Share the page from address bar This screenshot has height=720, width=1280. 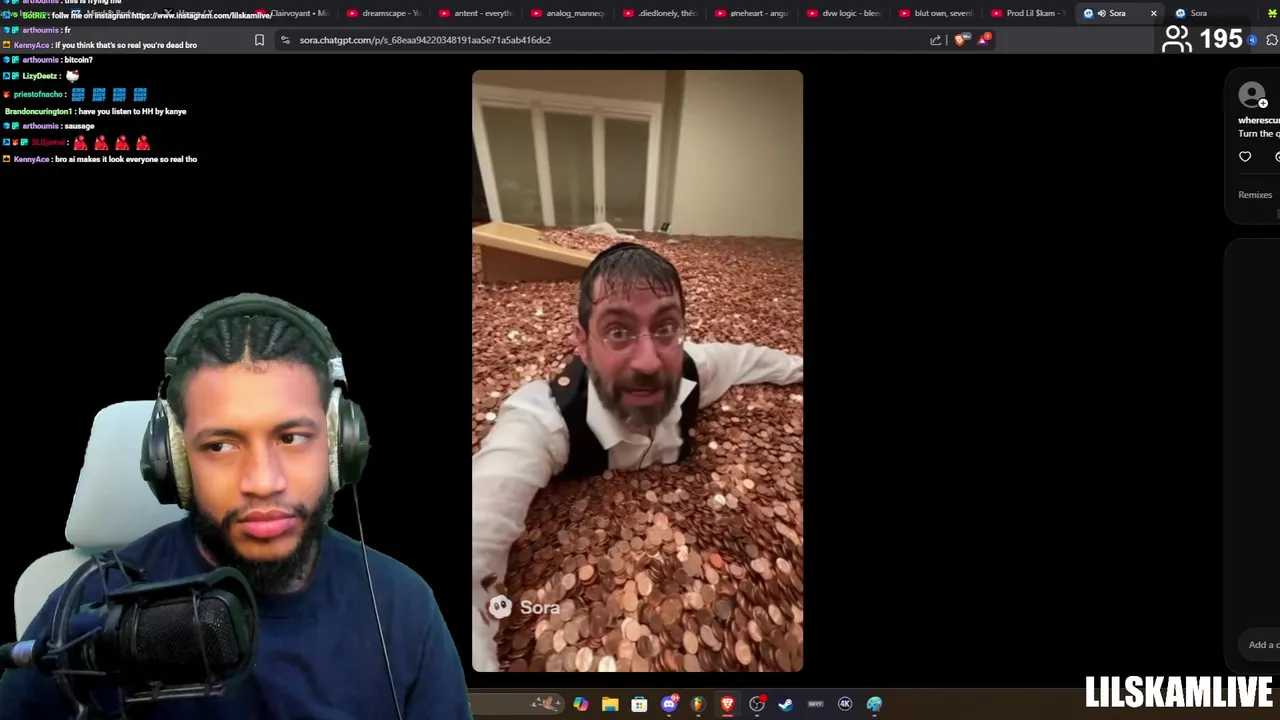(x=935, y=40)
